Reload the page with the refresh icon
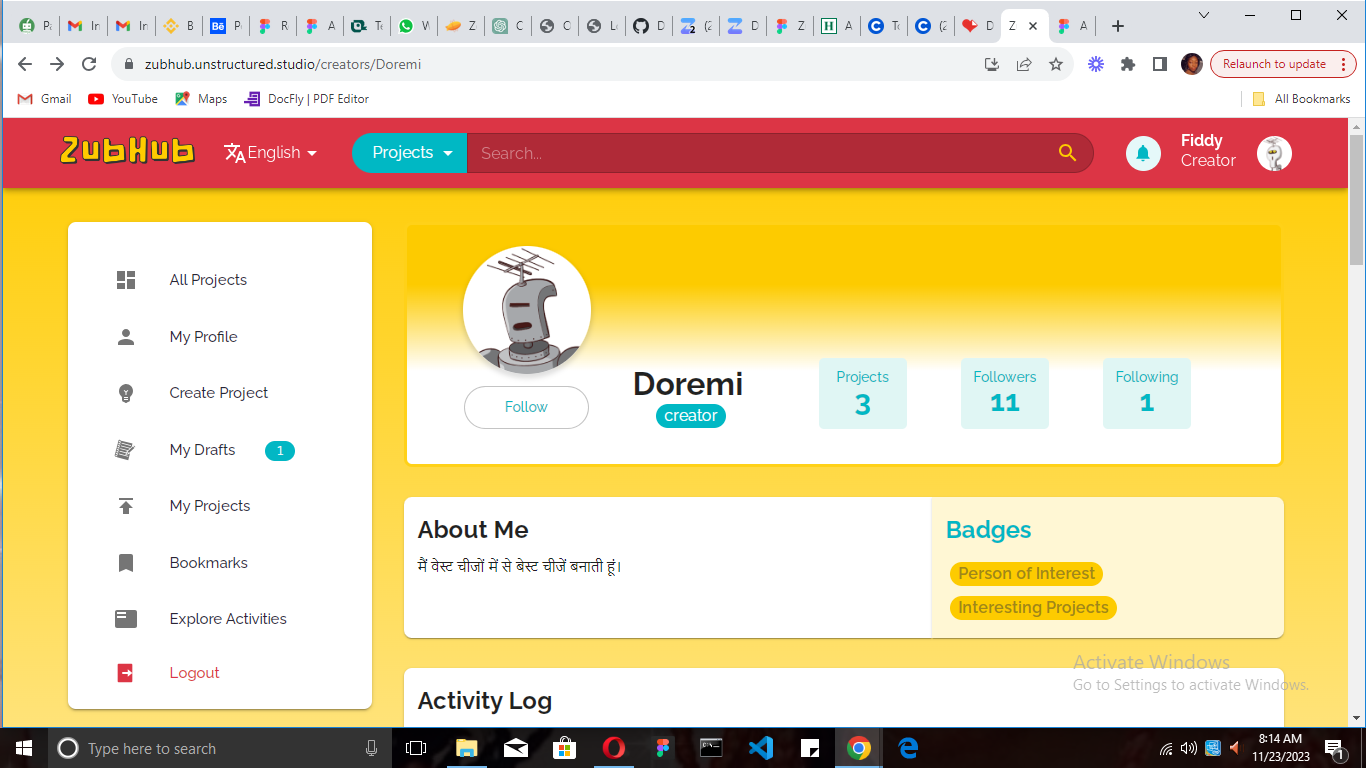The height and width of the screenshot is (768, 1366). point(89,64)
